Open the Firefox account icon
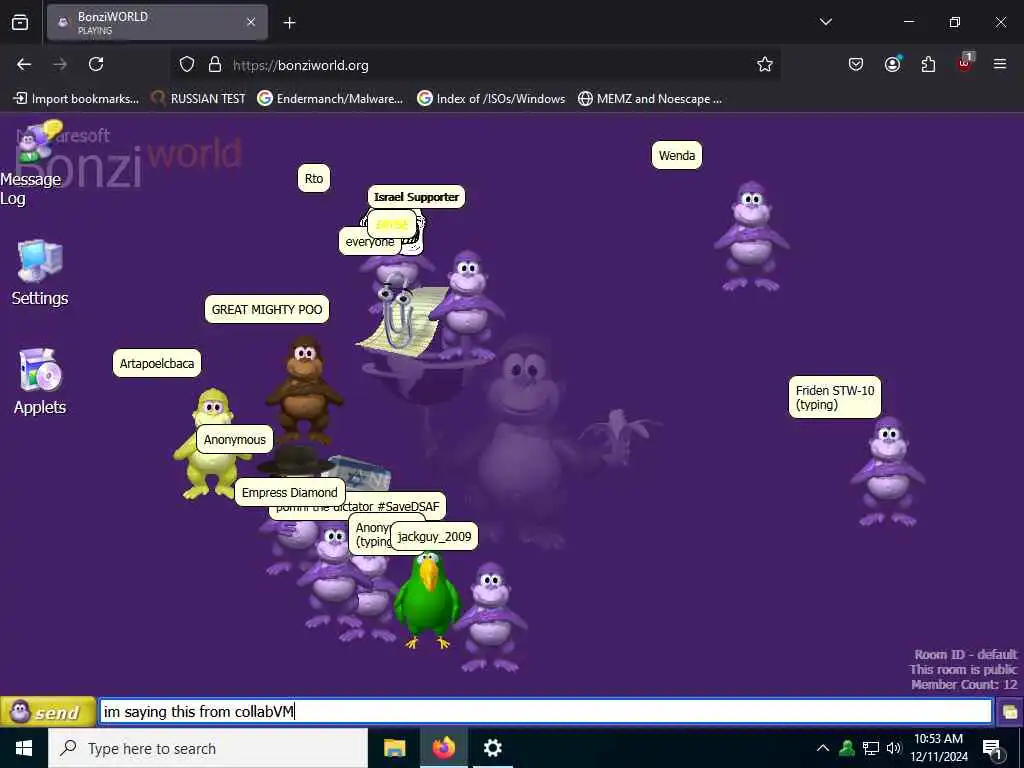This screenshot has height=768, width=1024. [x=892, y=65]
